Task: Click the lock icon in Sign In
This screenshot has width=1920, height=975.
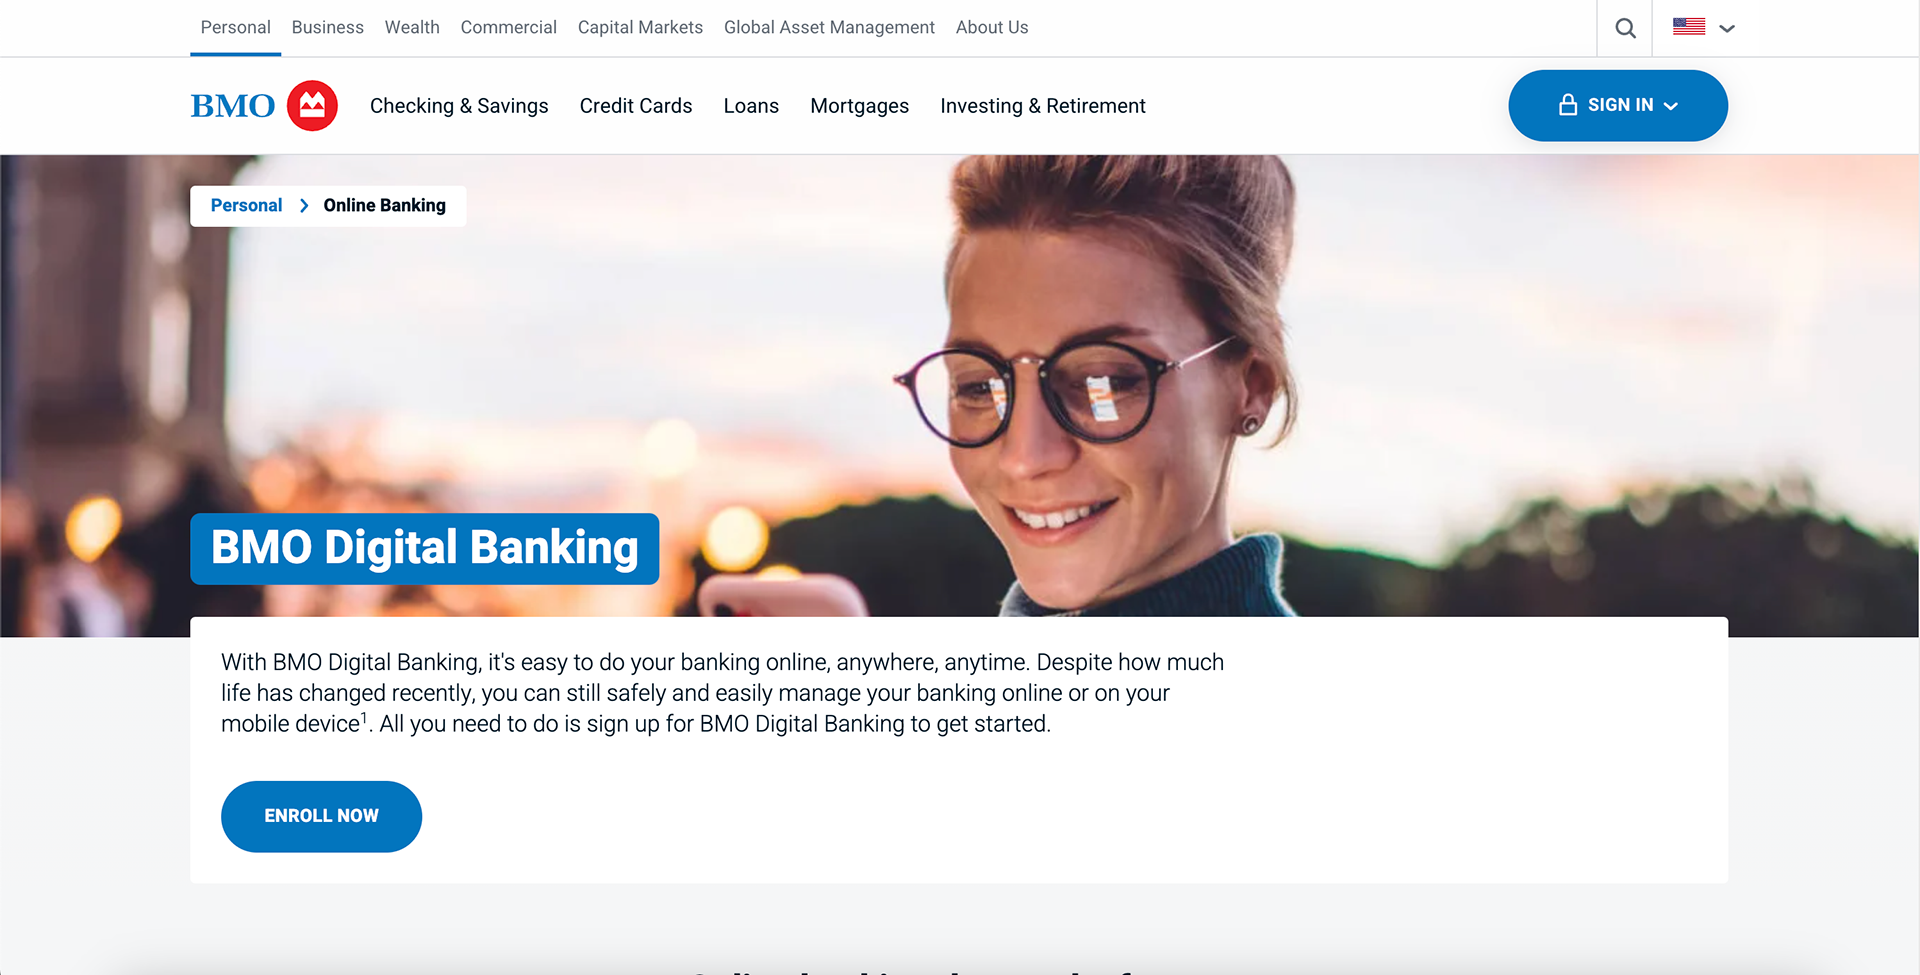Action: (x=1568, y=105)
